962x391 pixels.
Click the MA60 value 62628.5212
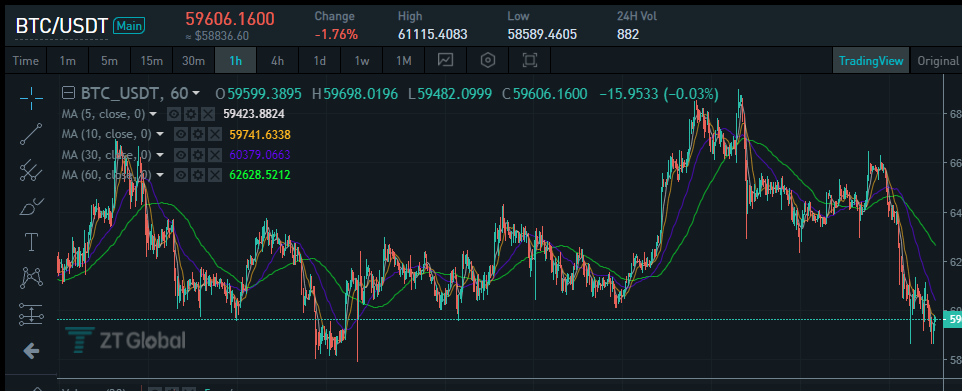click(260, 175)
